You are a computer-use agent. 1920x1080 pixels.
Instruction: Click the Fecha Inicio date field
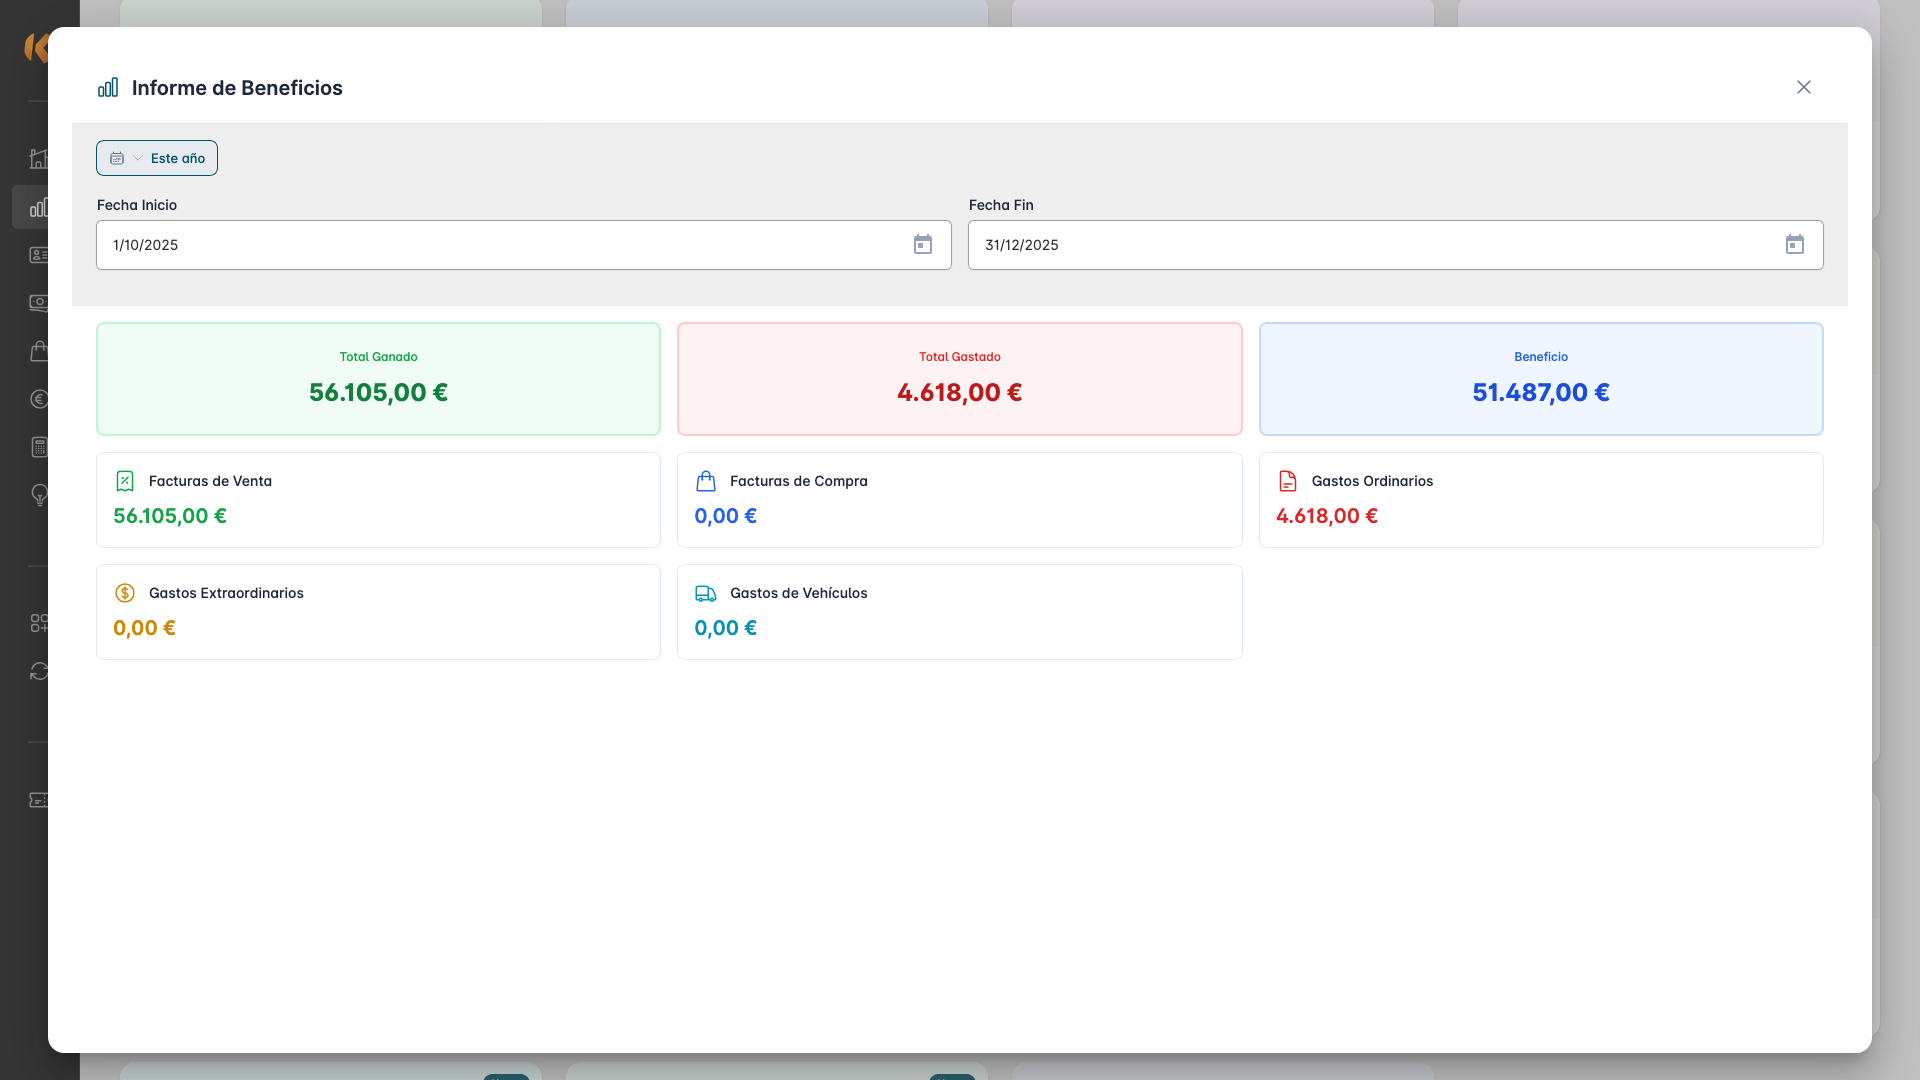pos(500,245)
